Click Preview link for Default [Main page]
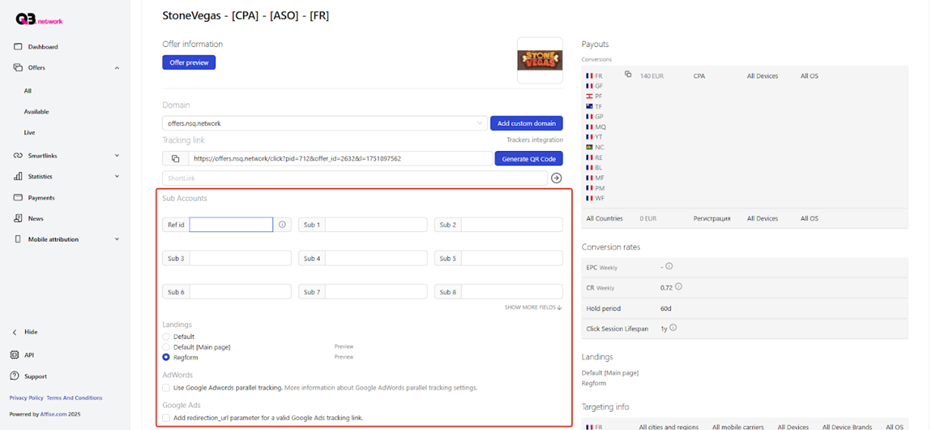Viewport: 940px width, 430px height. 344,347
